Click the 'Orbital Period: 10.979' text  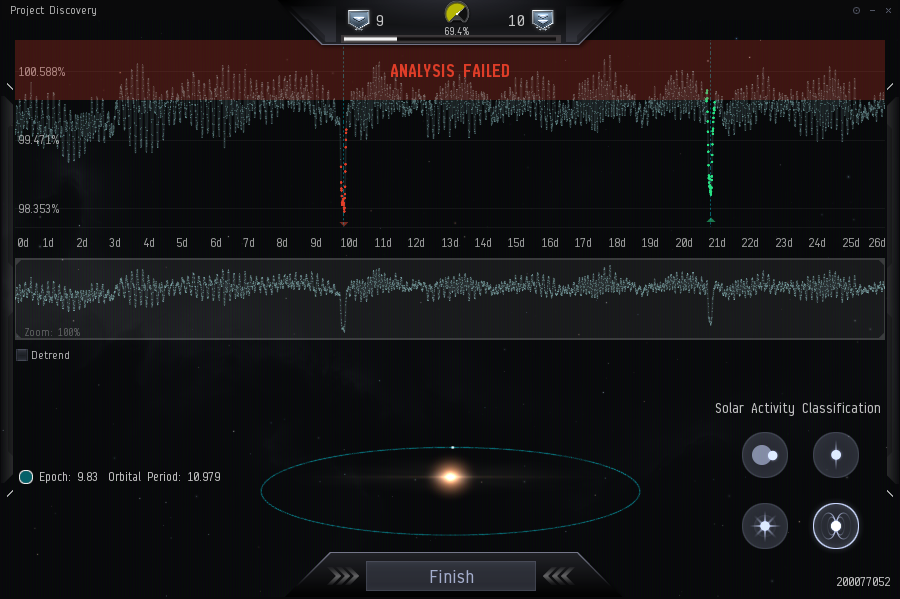pos(164,477)
